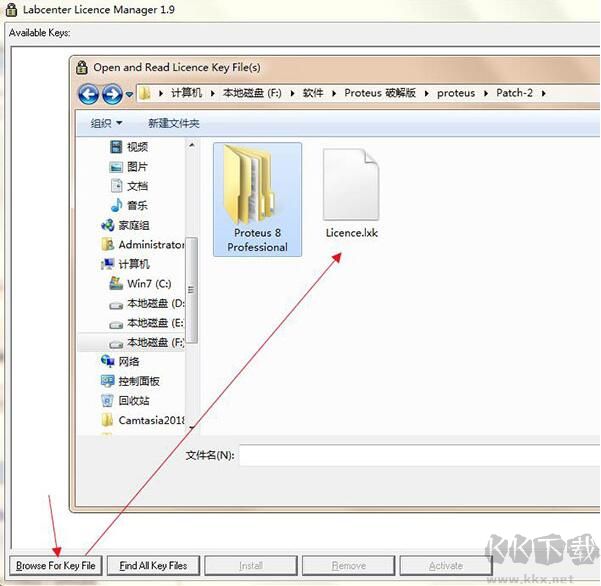
Task: Select 计算机 in the breadcrumb path
Action: [x=186, y=93]
